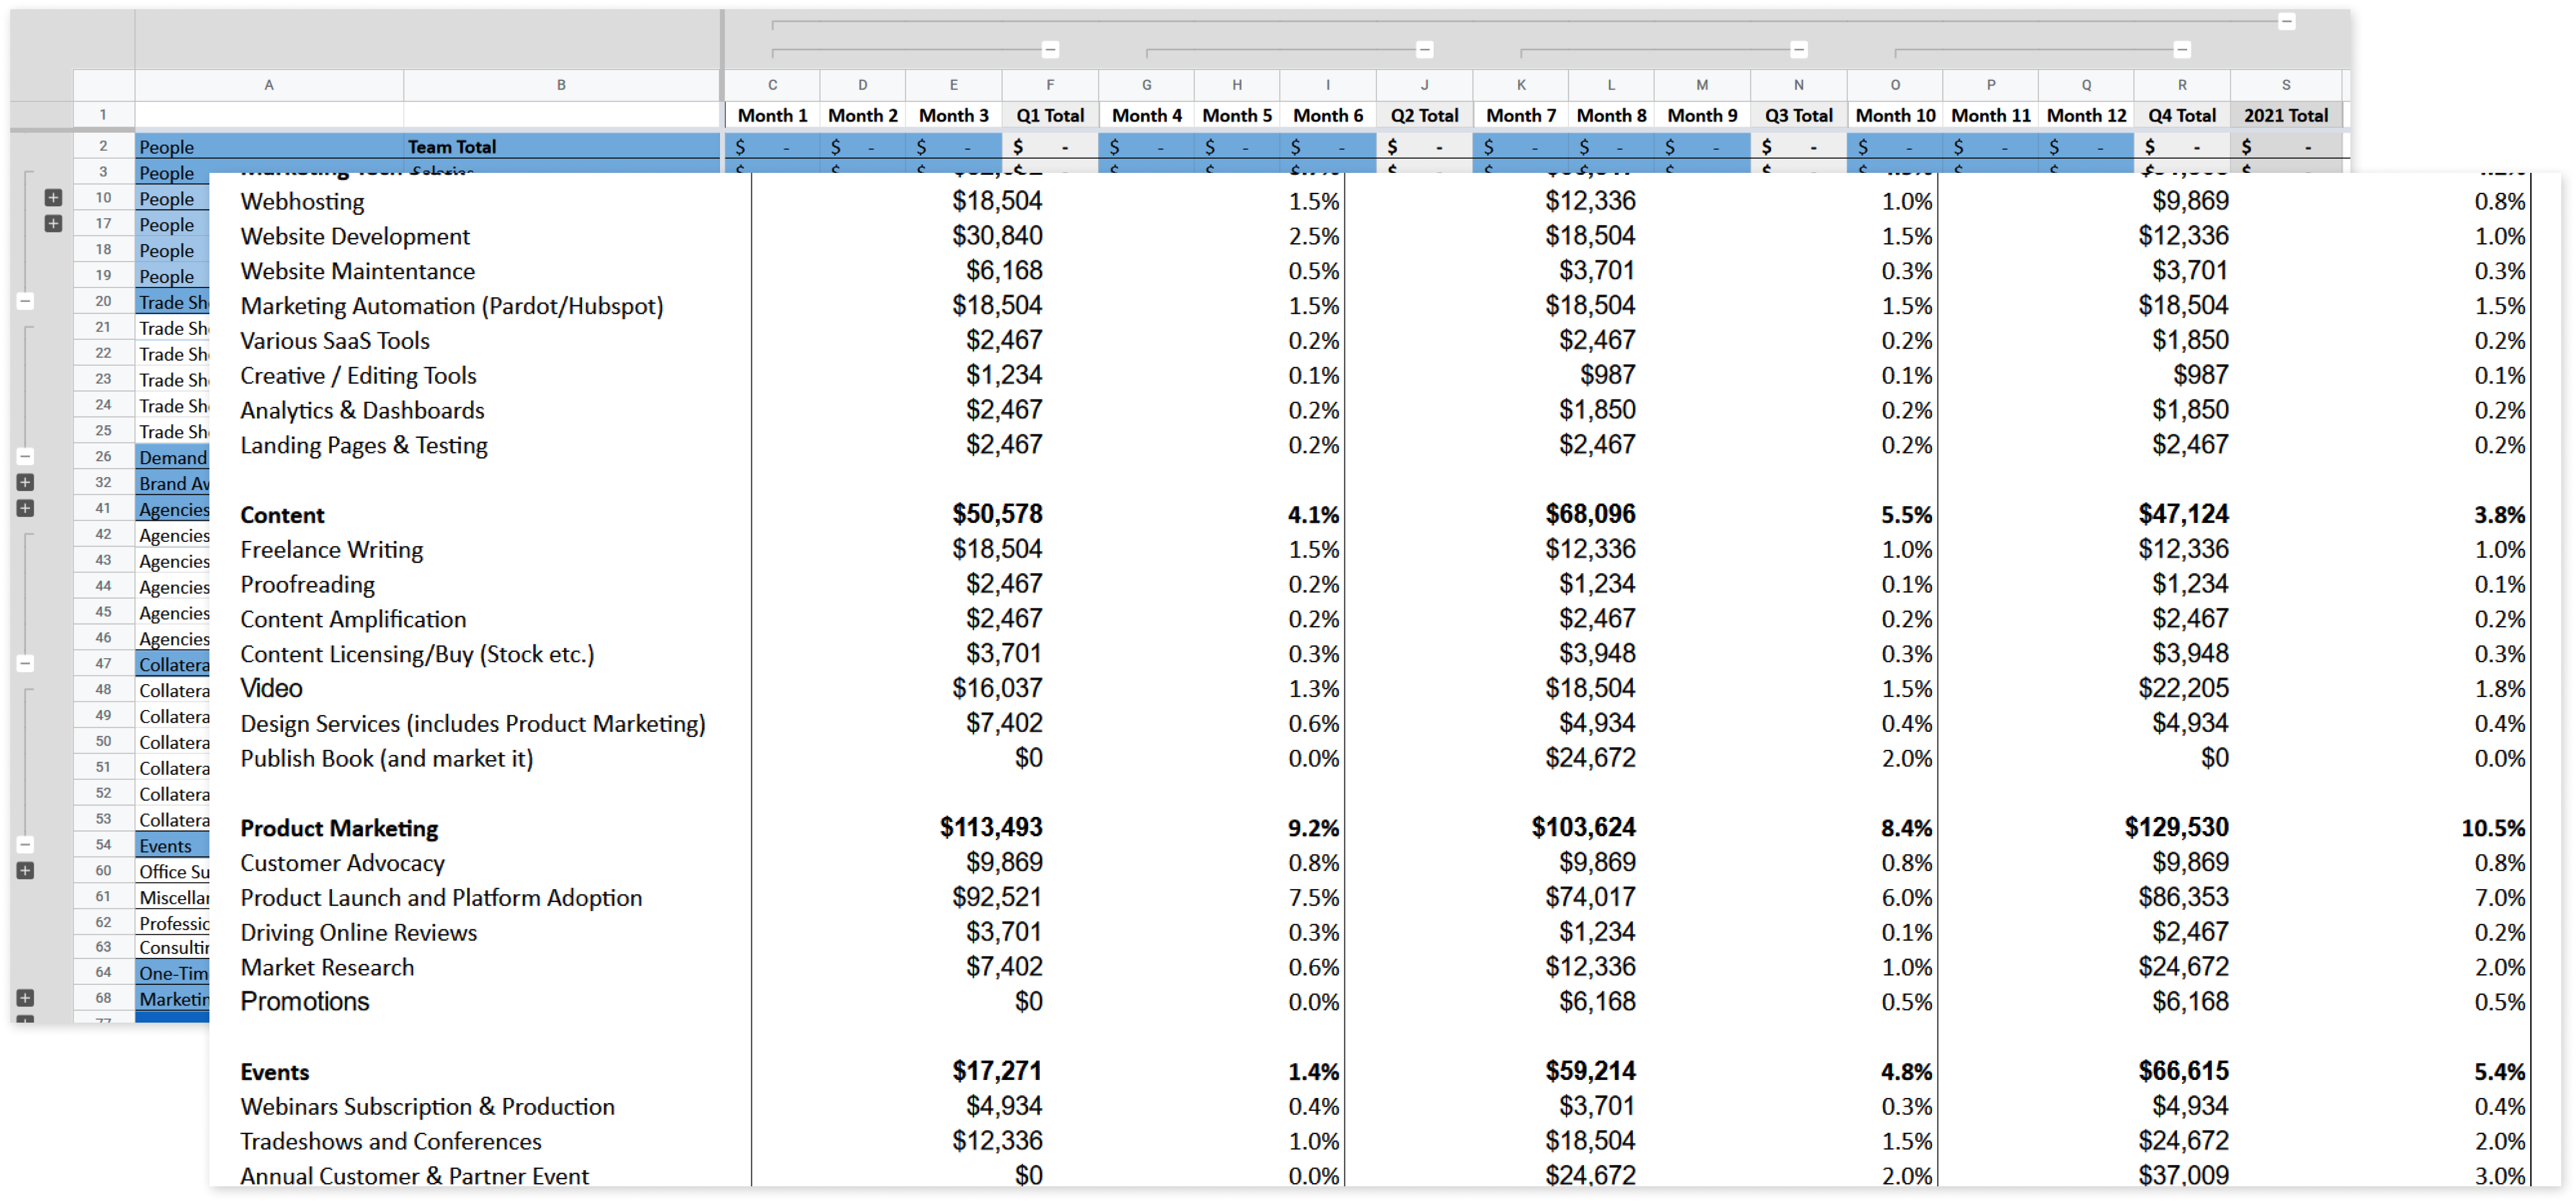The width and height of the screenshot is (2576, 1202).
Task: Expand the group at row 68
Action: pos(26,998)
